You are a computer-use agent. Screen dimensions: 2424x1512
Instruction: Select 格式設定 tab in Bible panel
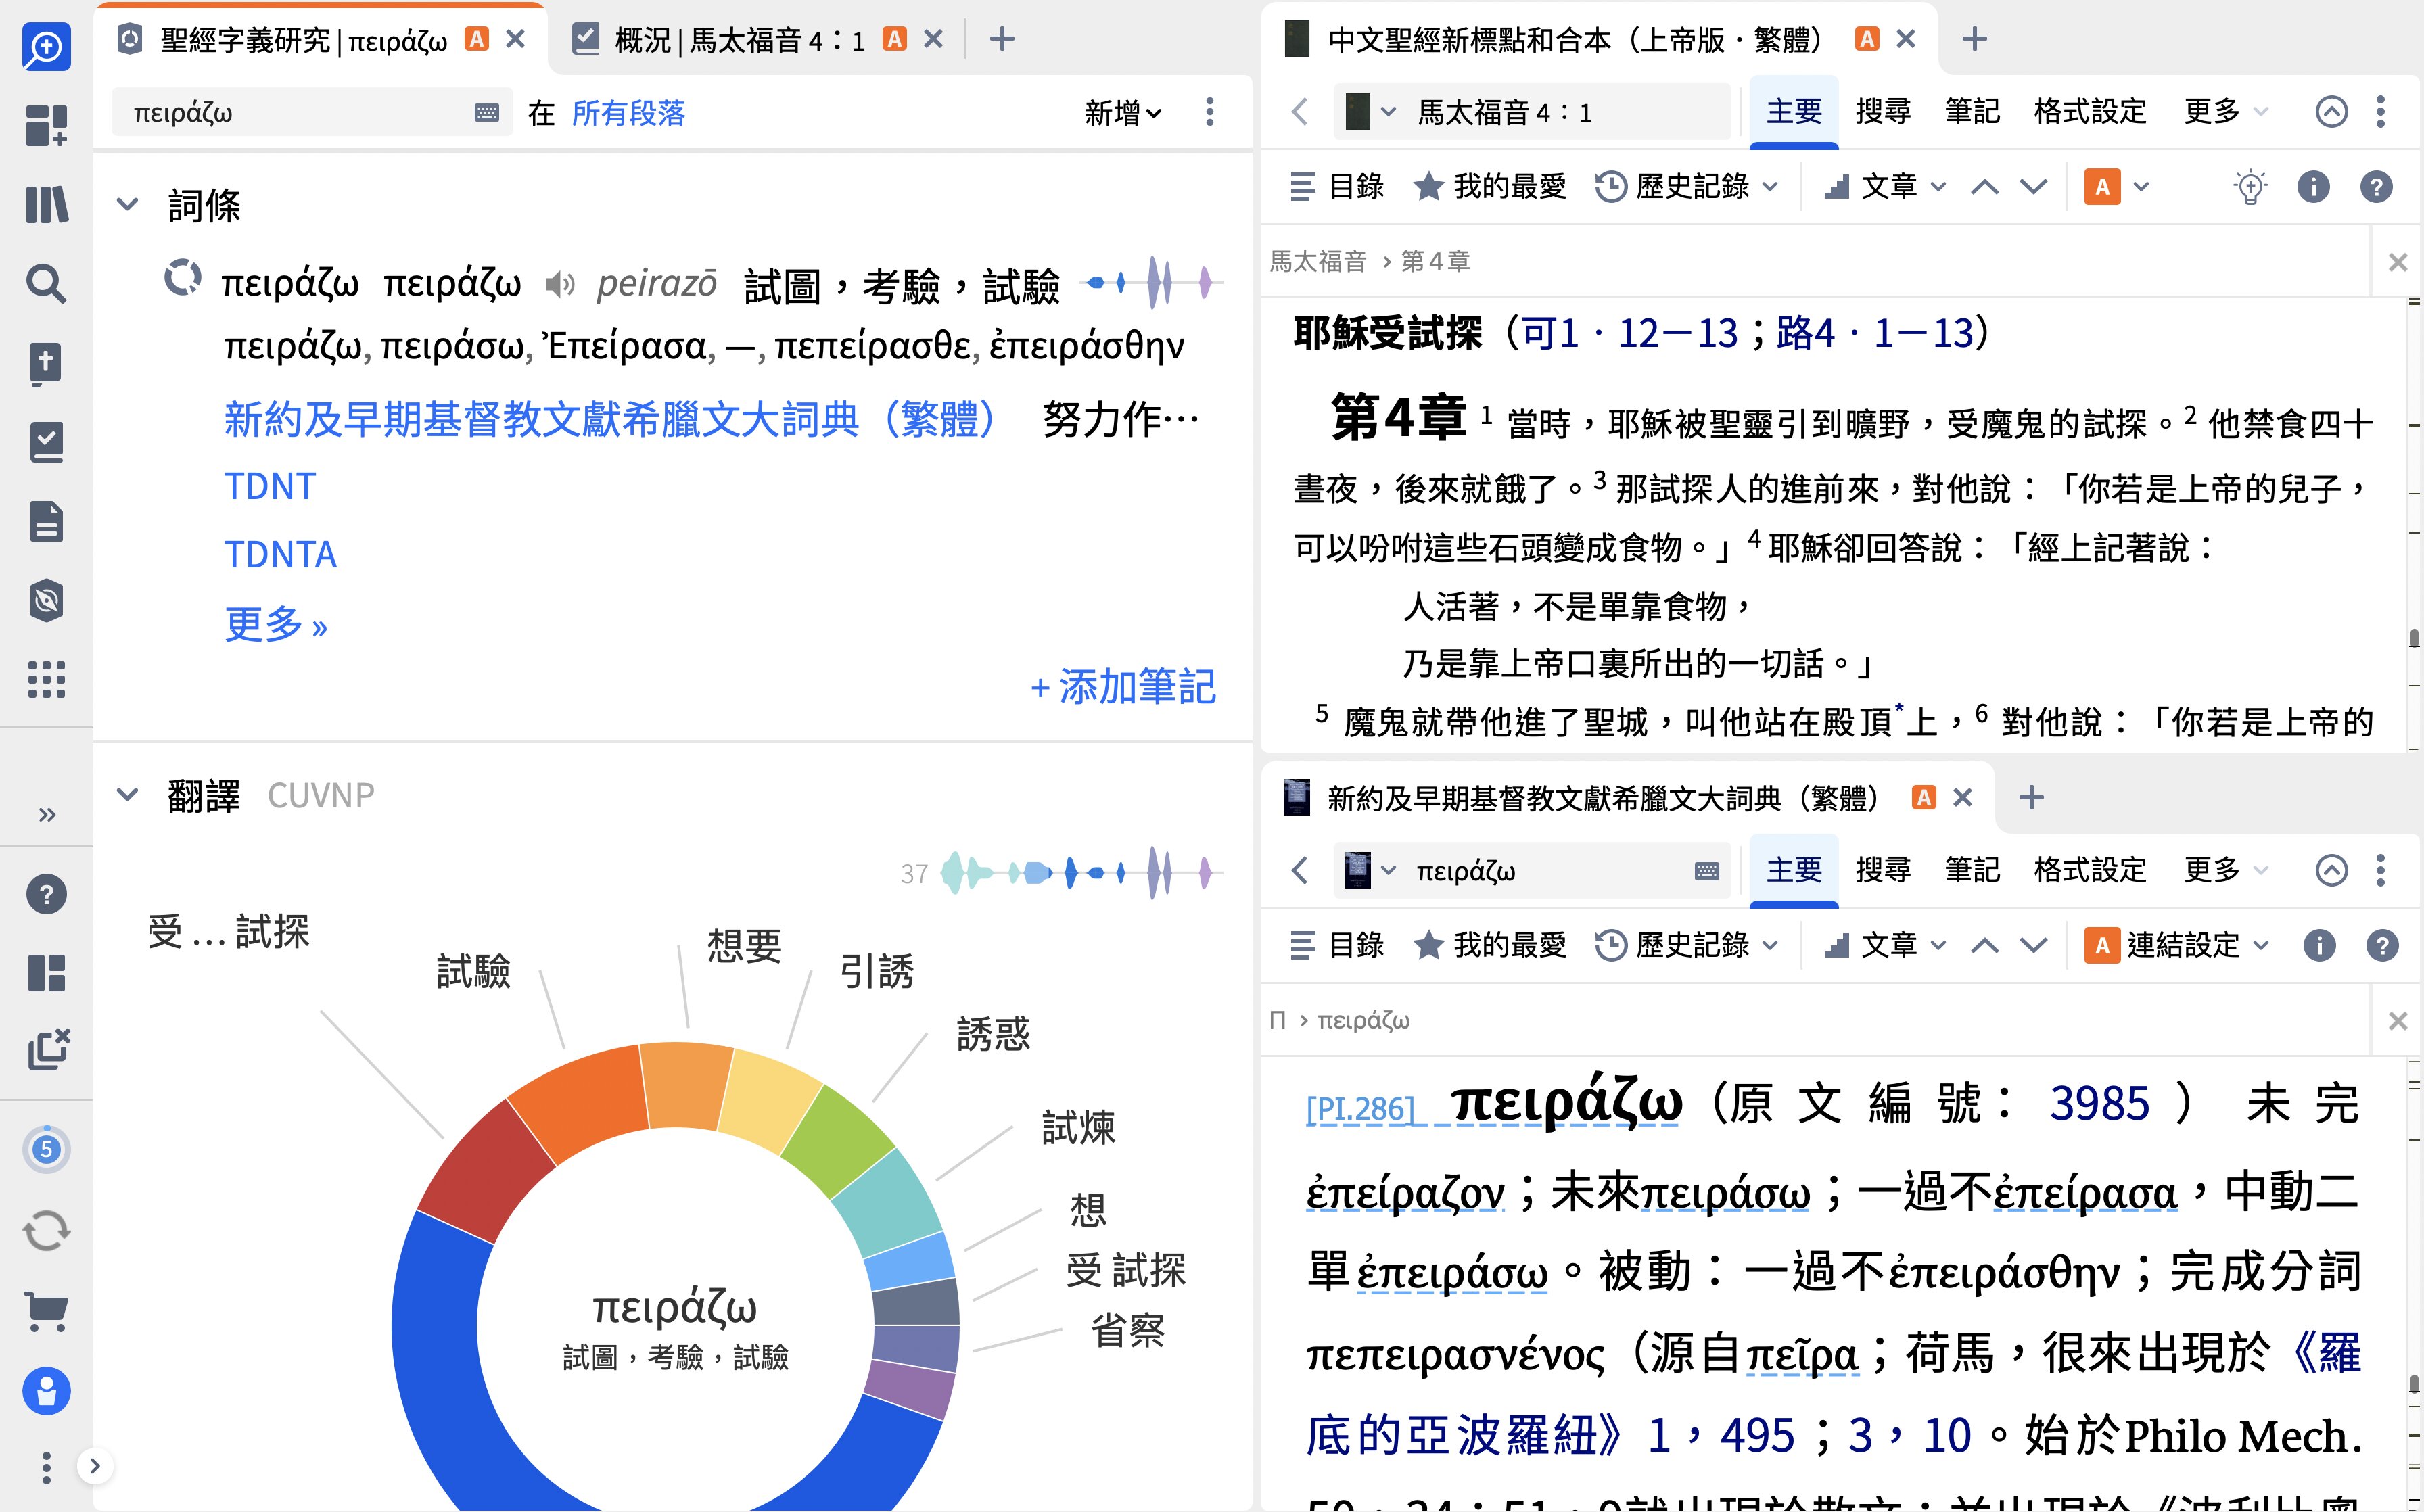2090,112
